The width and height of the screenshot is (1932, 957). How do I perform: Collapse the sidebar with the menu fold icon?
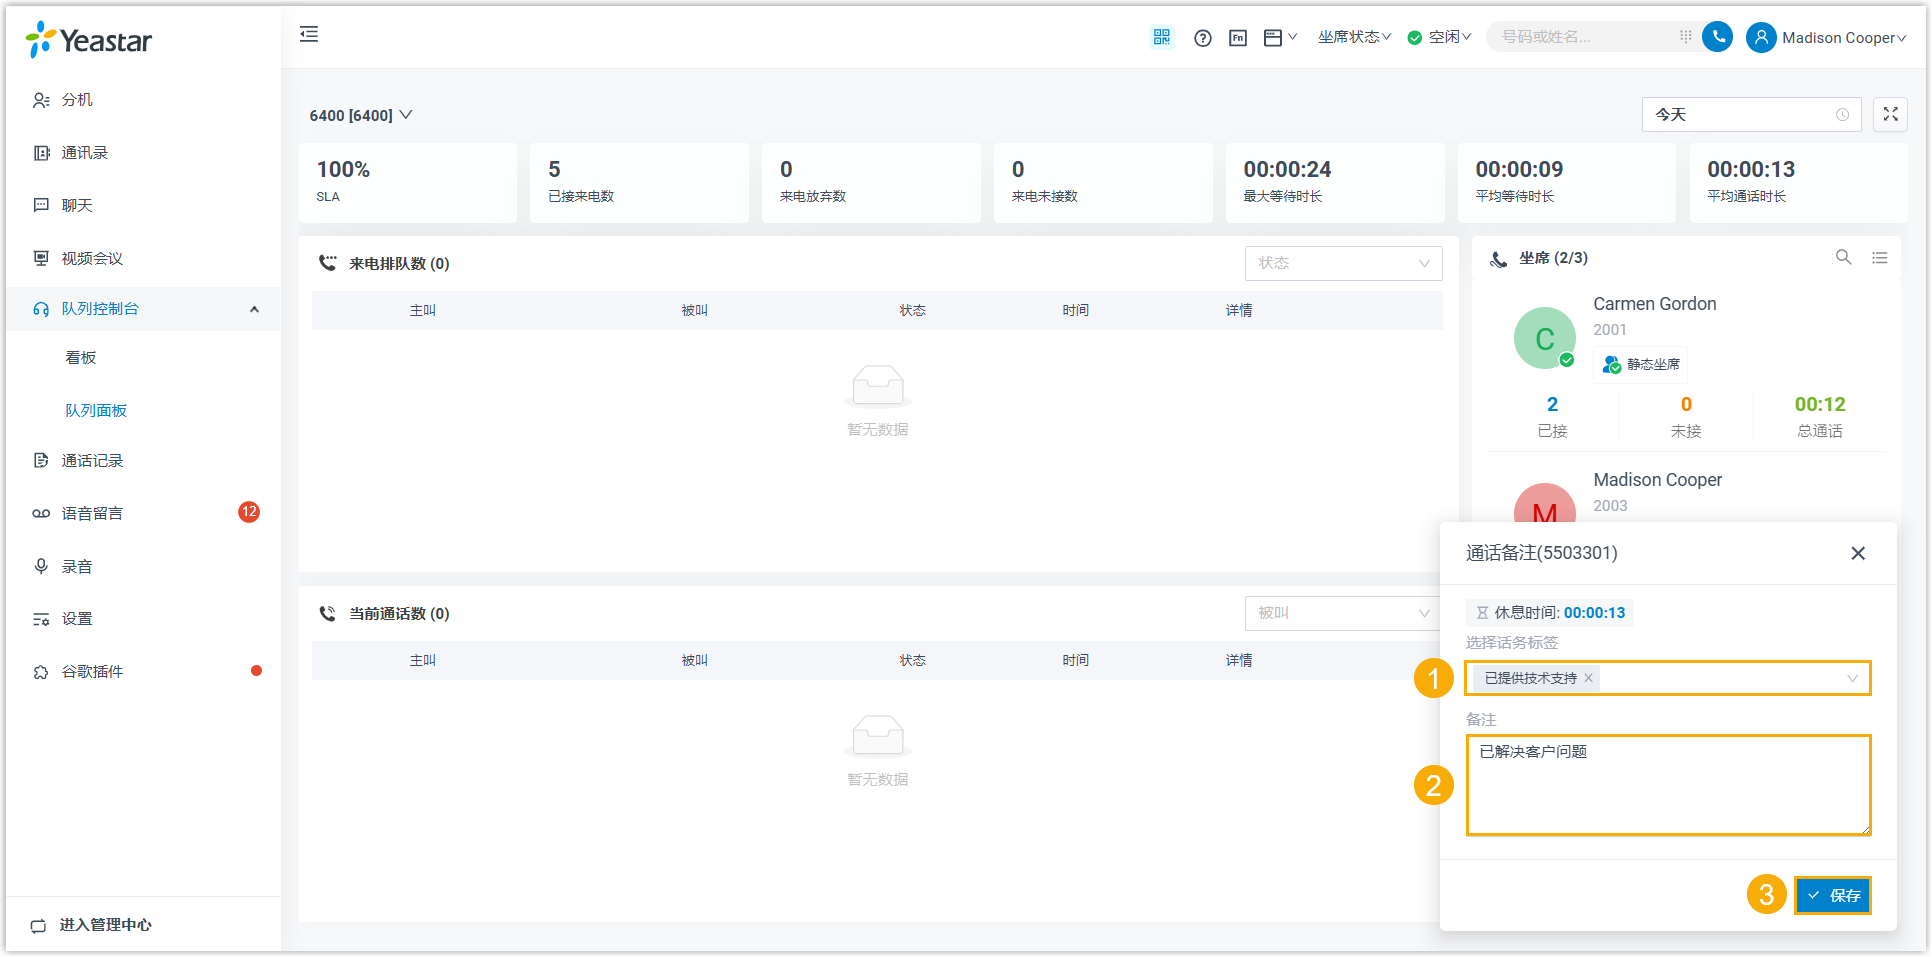click(309, 35)
